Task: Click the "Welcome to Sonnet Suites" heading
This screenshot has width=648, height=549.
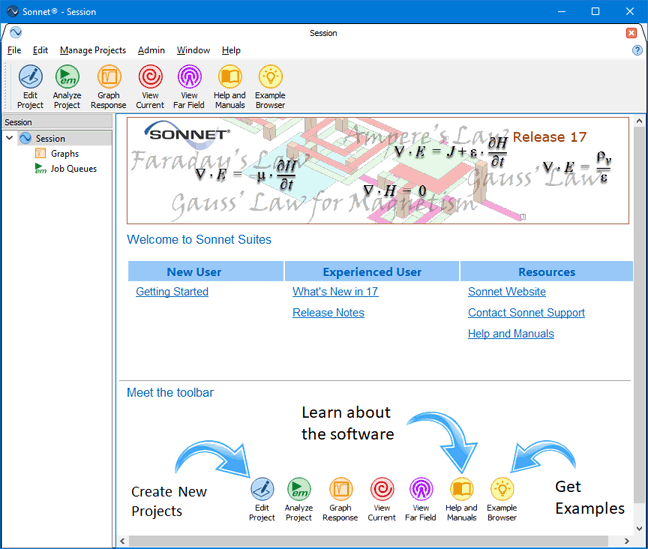Action: coord(199,240)
